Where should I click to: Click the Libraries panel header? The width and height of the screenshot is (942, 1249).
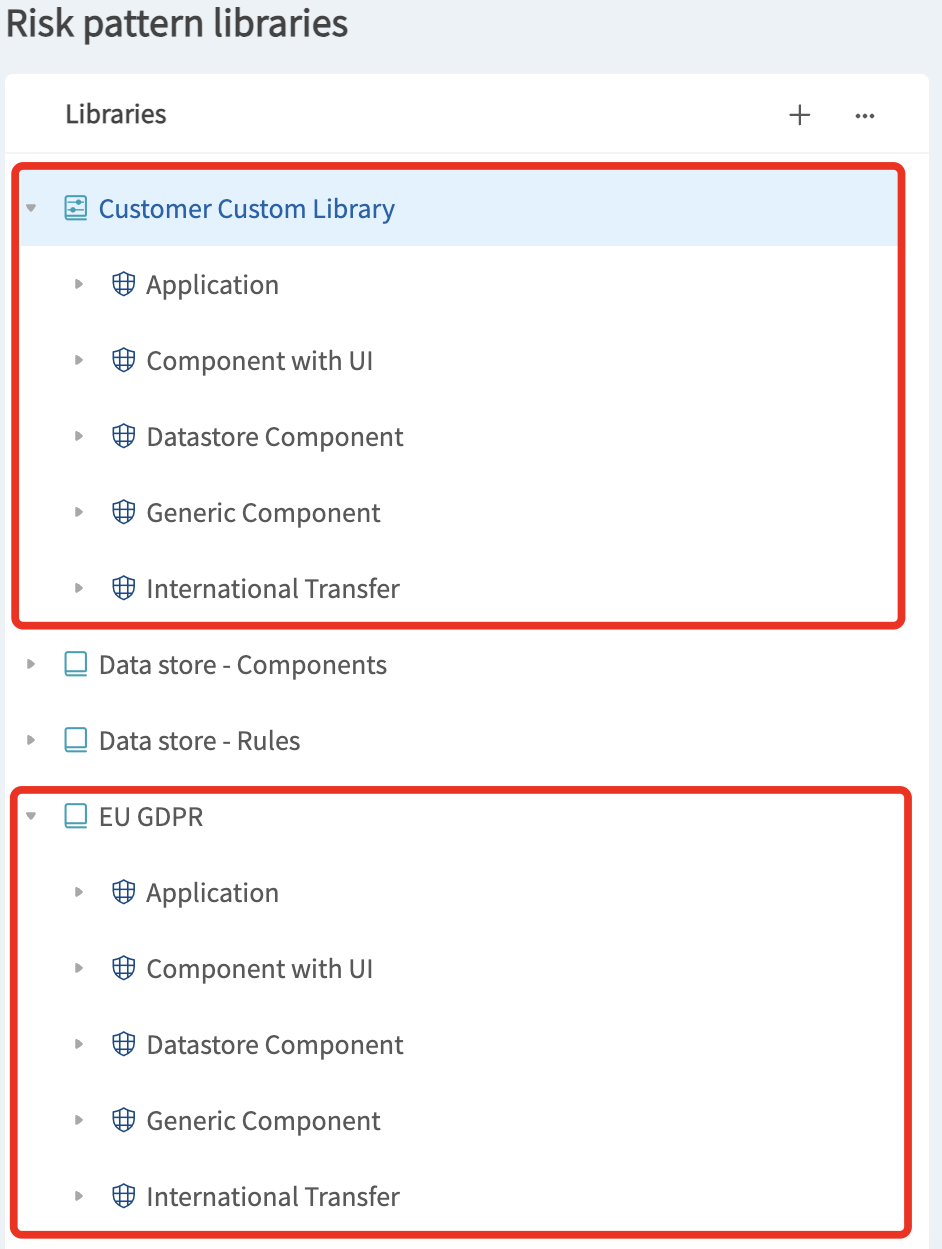115,114
